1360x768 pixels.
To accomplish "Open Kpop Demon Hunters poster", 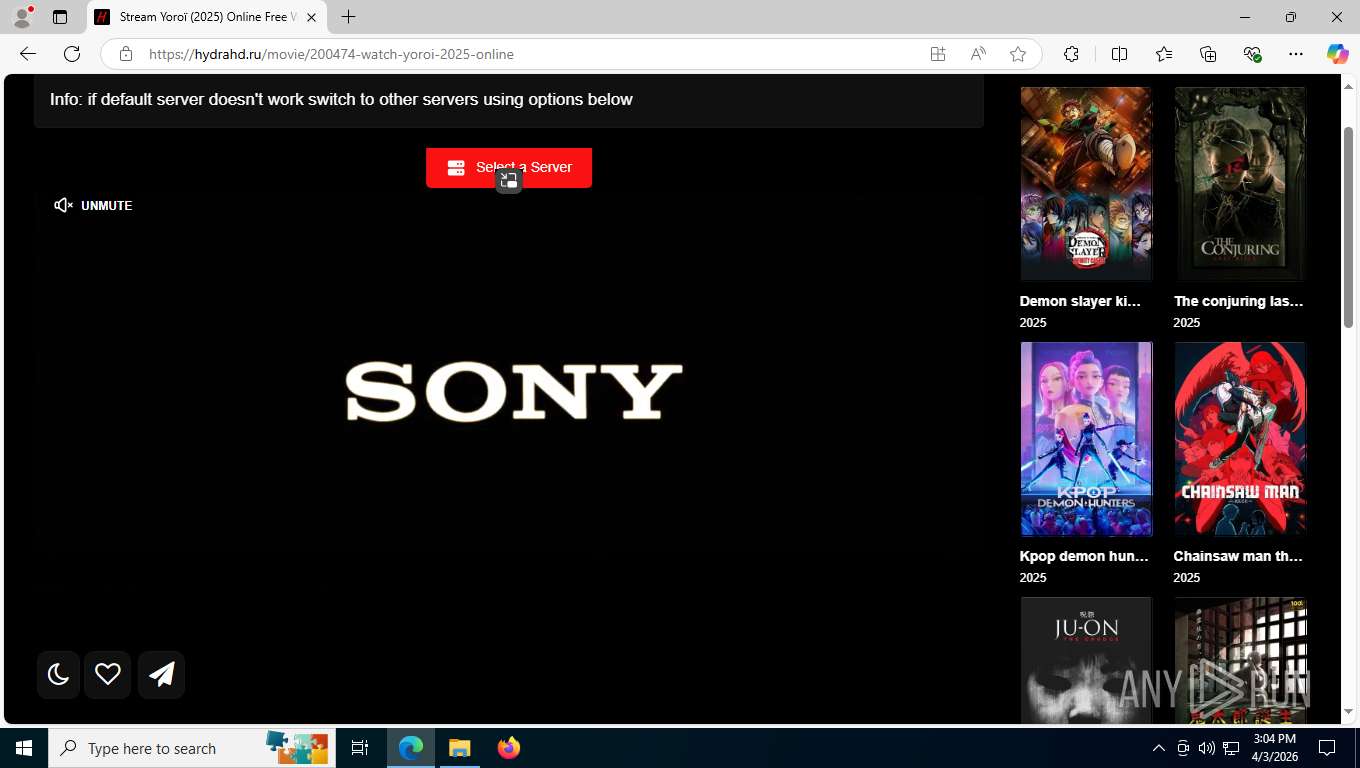I will (1086, 439).
